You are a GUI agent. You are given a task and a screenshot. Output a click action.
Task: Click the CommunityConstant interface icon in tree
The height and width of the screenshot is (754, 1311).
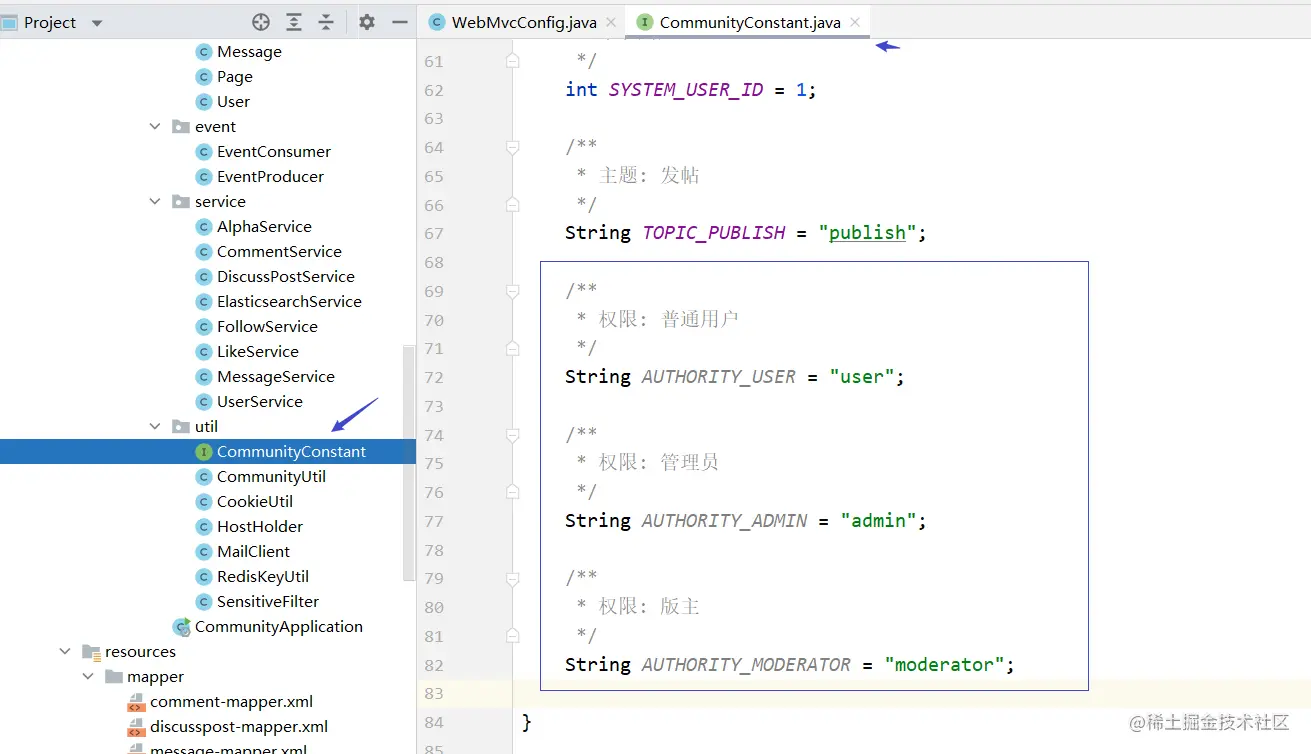pyautogui.click(x=204, y=452)
